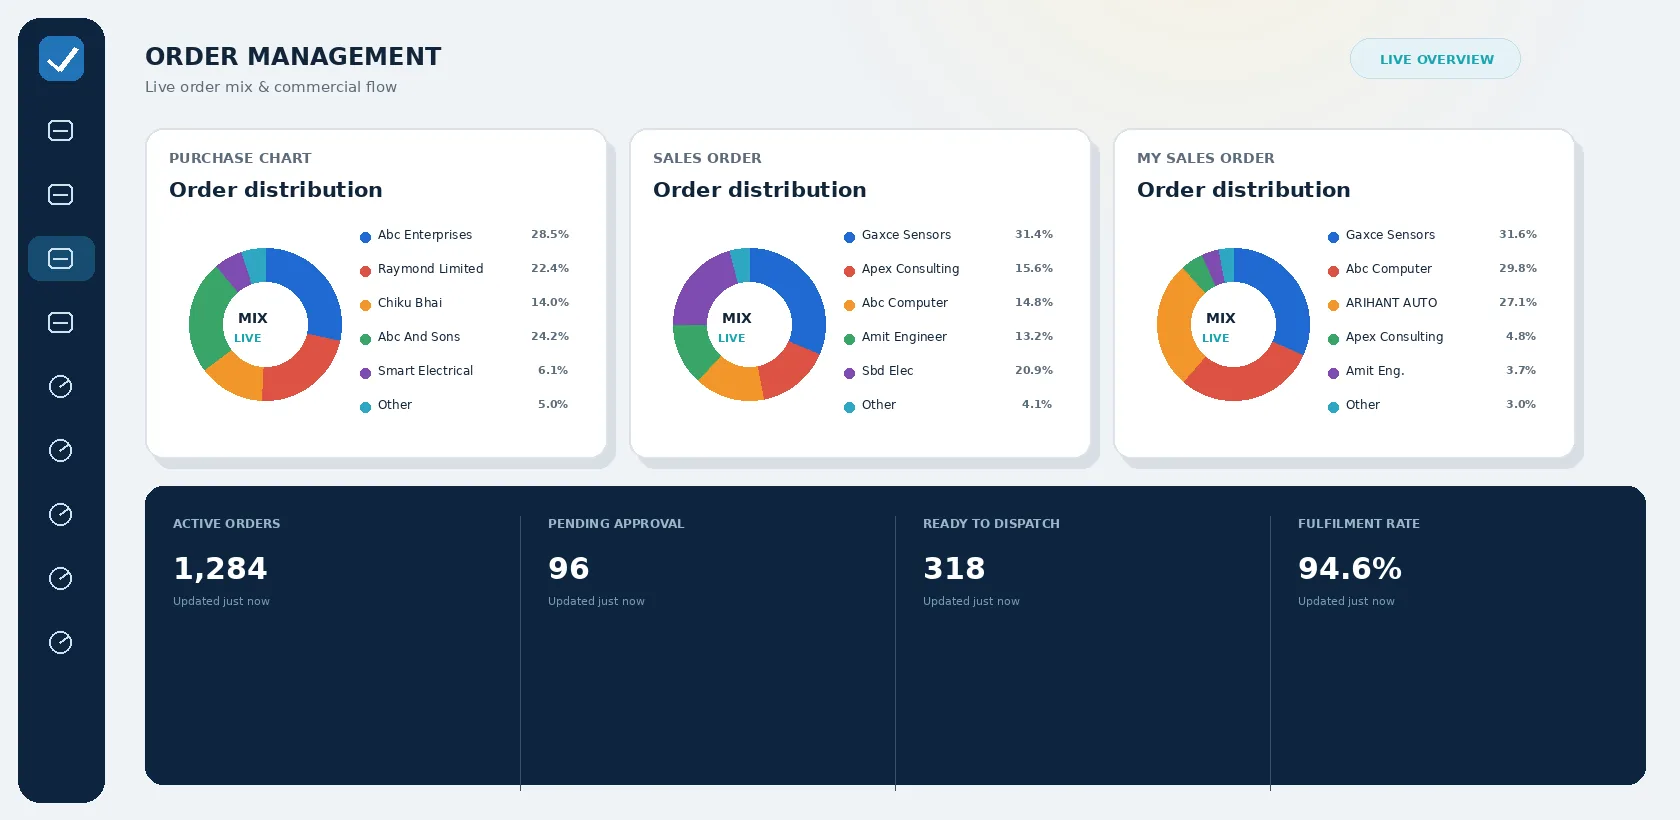Click the 31.4% value
Image resolution: width=1680 pixels, height=820 pixels.
1034,235
